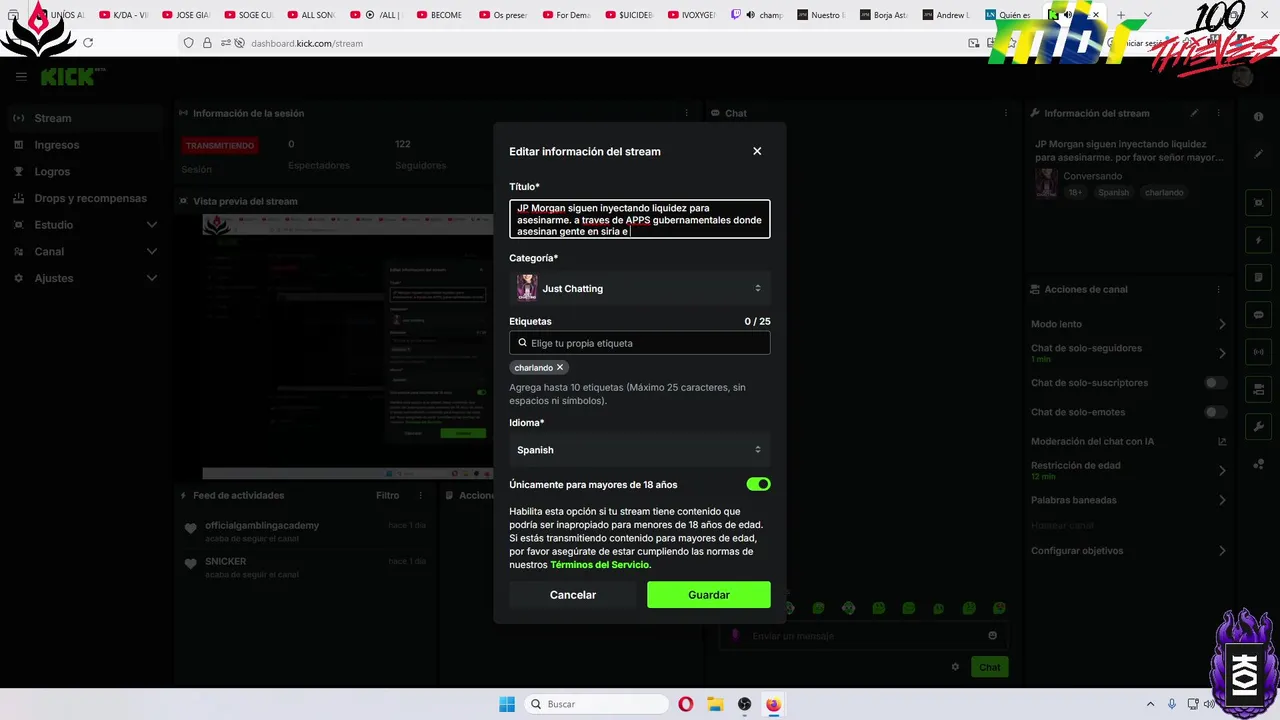
Task: Switch to the Nuestro browser tab
Action: [x=822, y=15]
